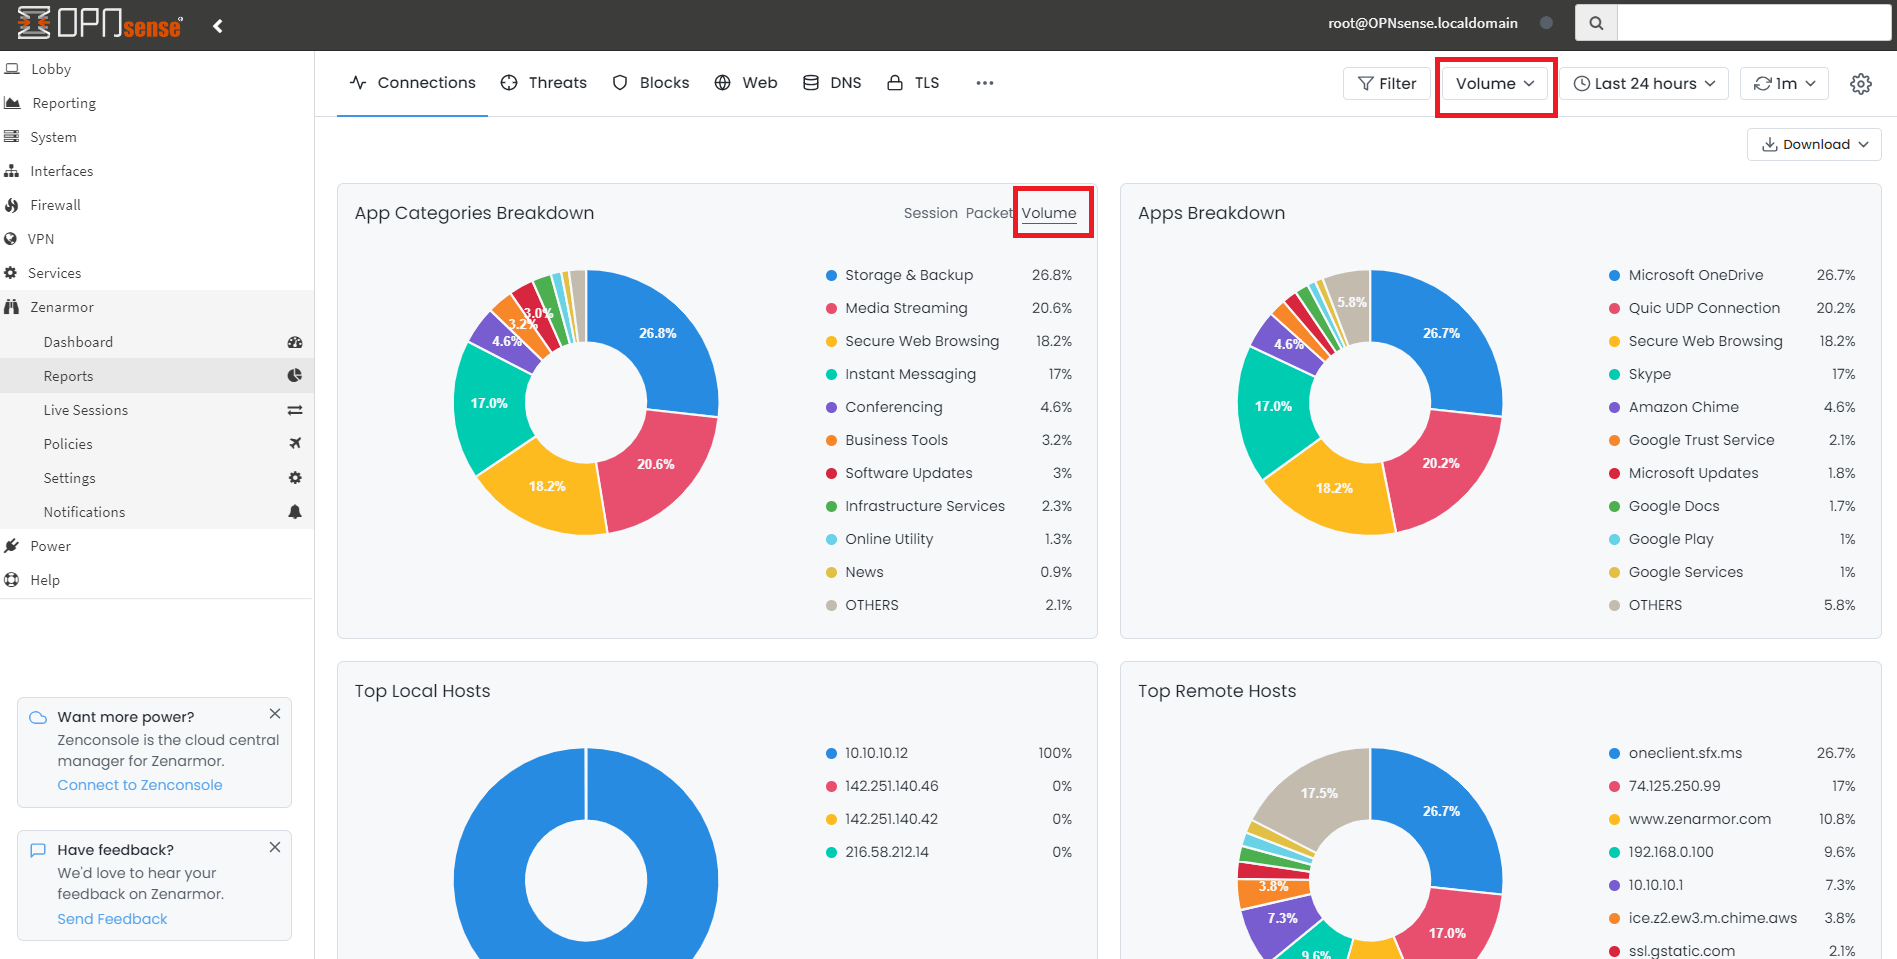Click the search magnifier icon in header
This screenshot has height=959, width=1897.
point(1596,23)
